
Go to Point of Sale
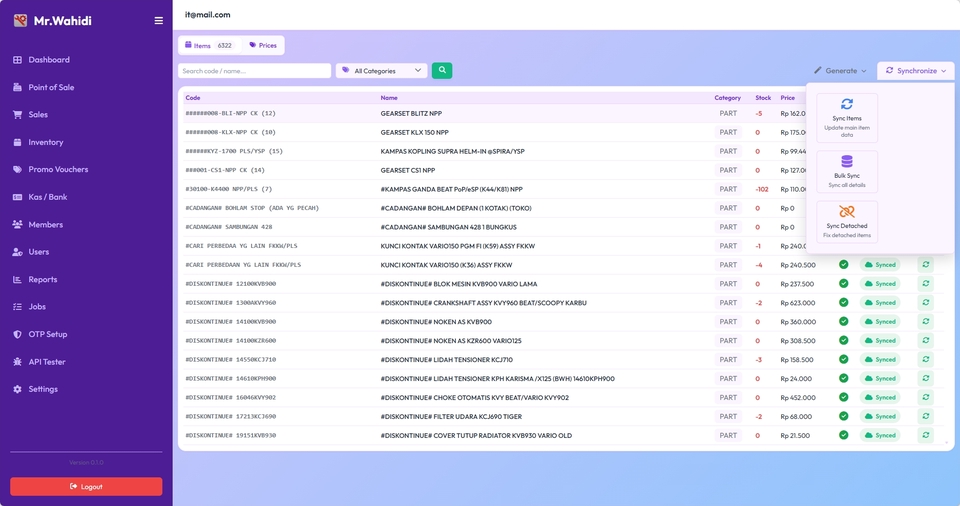[x=51, y=88]
